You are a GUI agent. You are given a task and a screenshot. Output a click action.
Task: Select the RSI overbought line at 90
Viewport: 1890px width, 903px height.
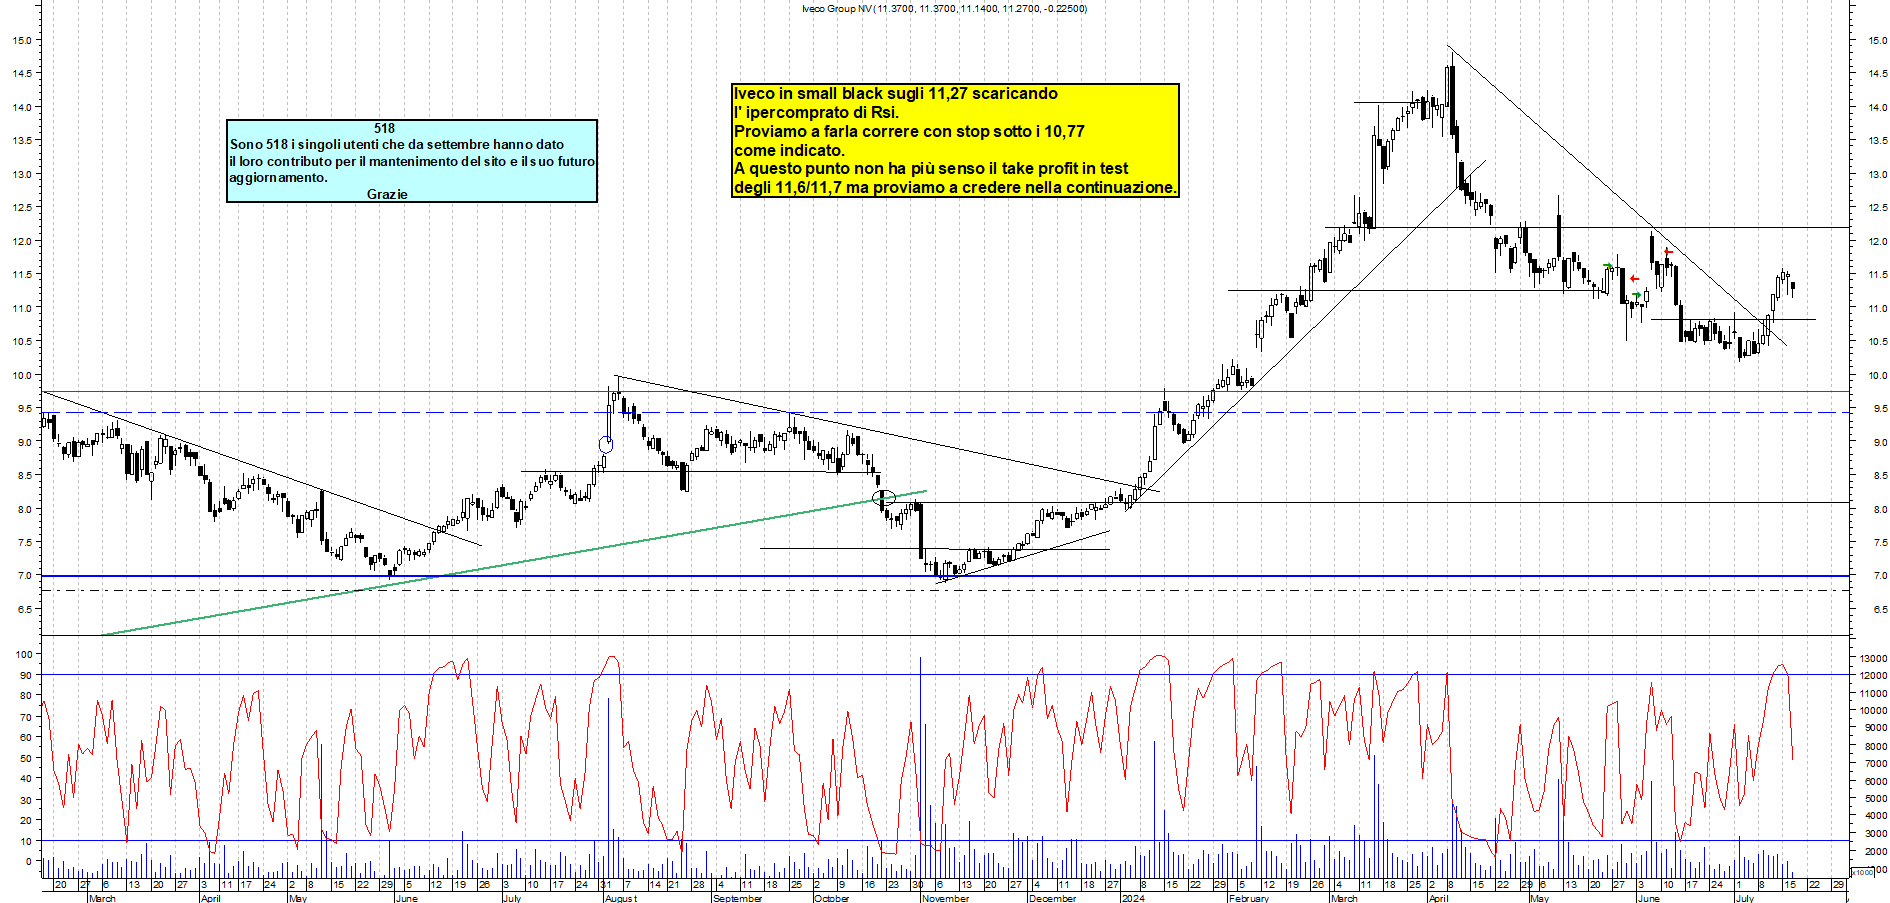click(x=945, y=674)
